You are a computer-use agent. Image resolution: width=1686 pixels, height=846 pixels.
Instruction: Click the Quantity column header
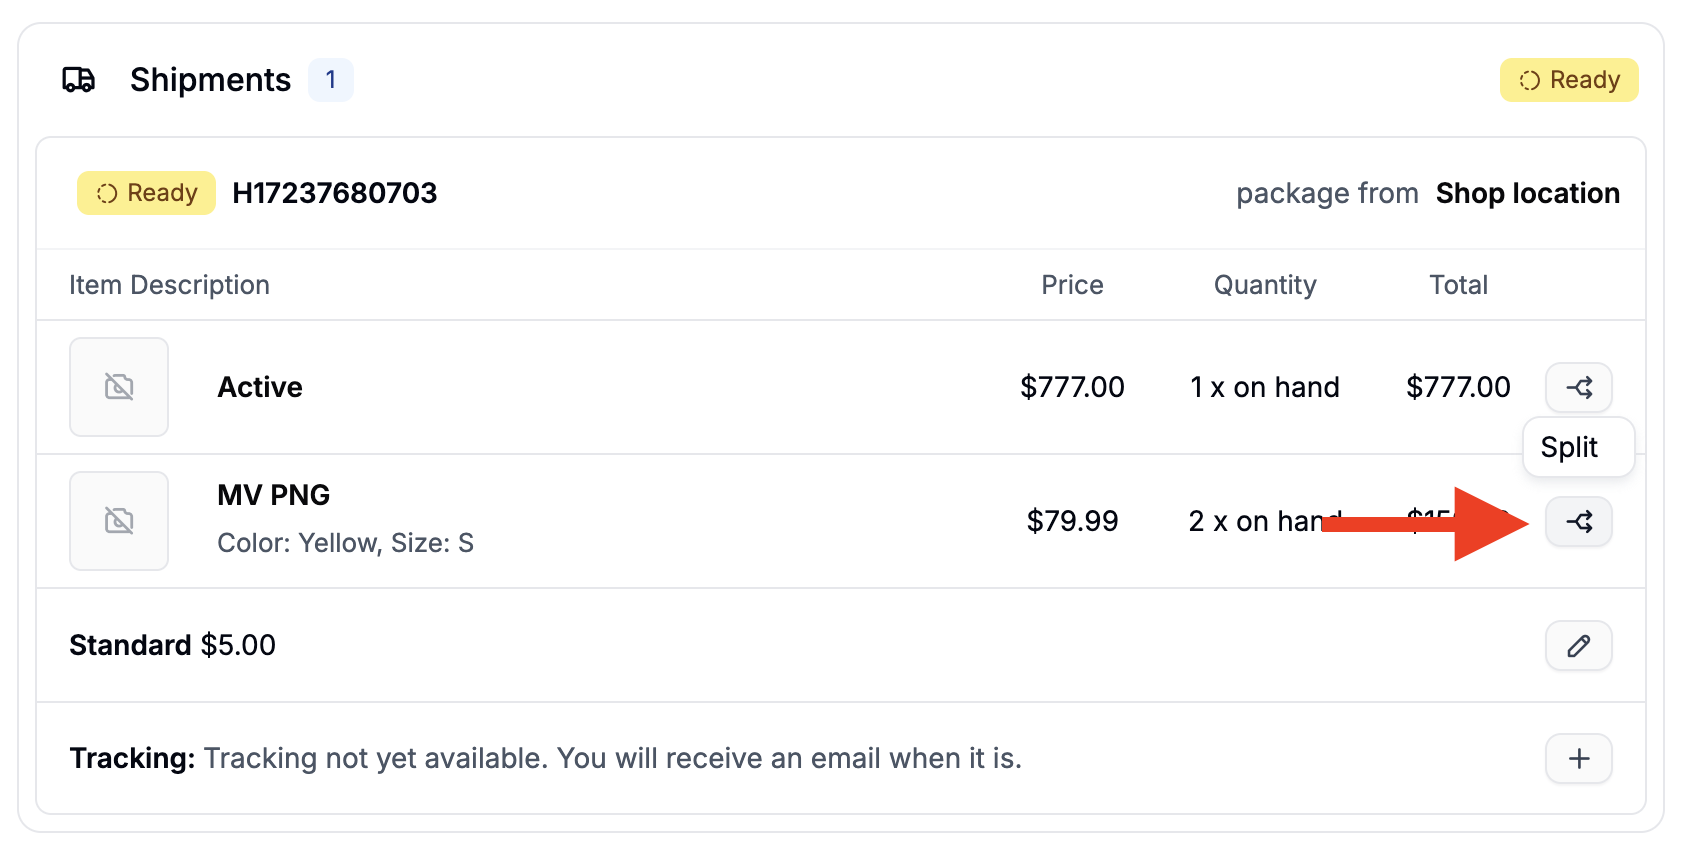pyautogui.click(x=1264, y=285)
